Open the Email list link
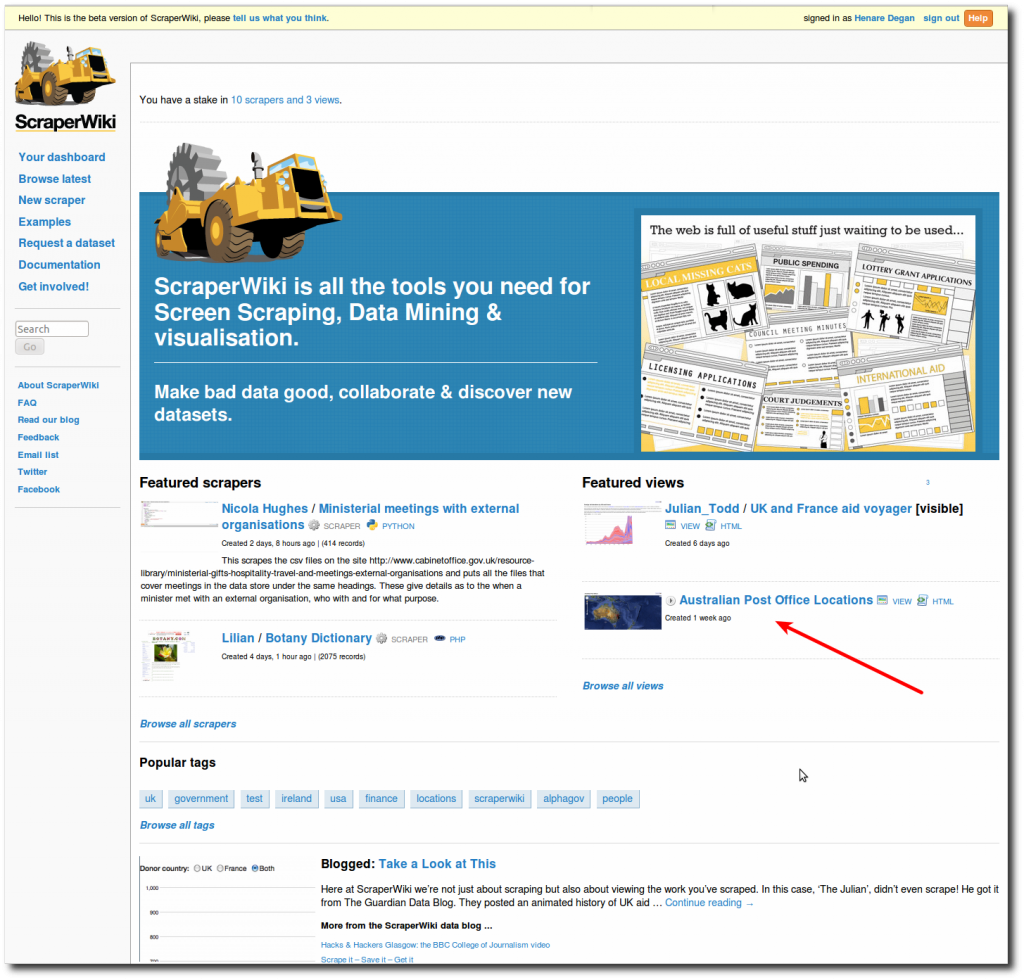This screenshot has height=980, width=1024. (x=38, y=456)
